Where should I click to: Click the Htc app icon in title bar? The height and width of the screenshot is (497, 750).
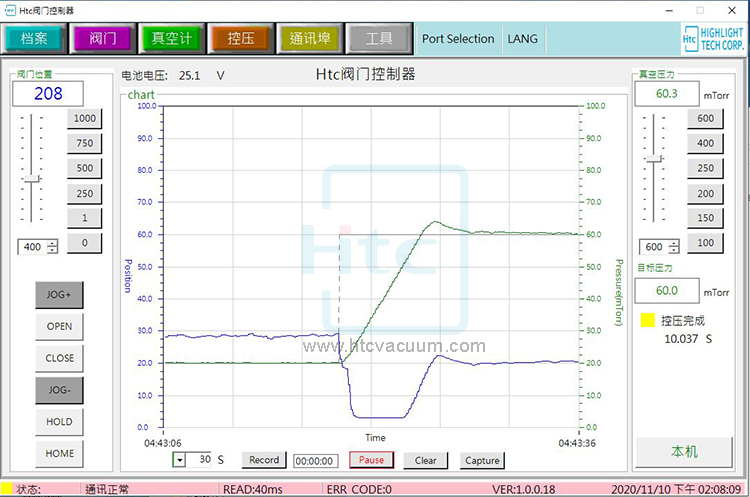(x=10, y=11)
